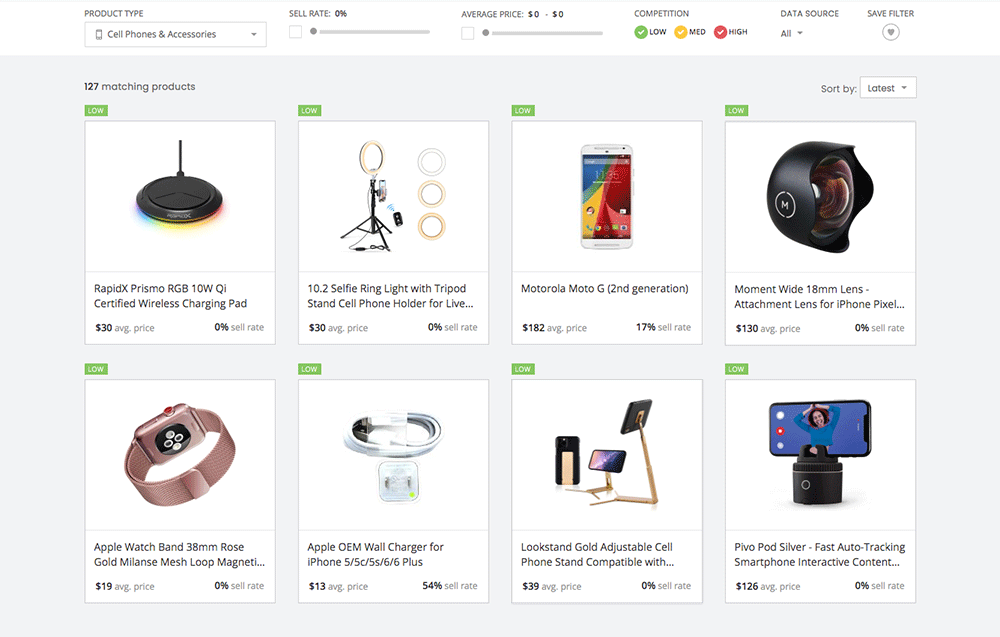Screen dimensions: 1000x637
Task: Click the phone icon in Product Type
Action: click(99, 35)
